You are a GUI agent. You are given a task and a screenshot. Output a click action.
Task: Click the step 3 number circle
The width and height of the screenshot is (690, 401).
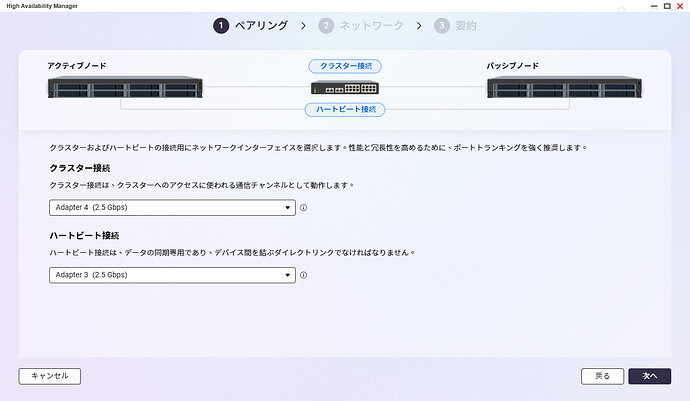click(442, 25)
